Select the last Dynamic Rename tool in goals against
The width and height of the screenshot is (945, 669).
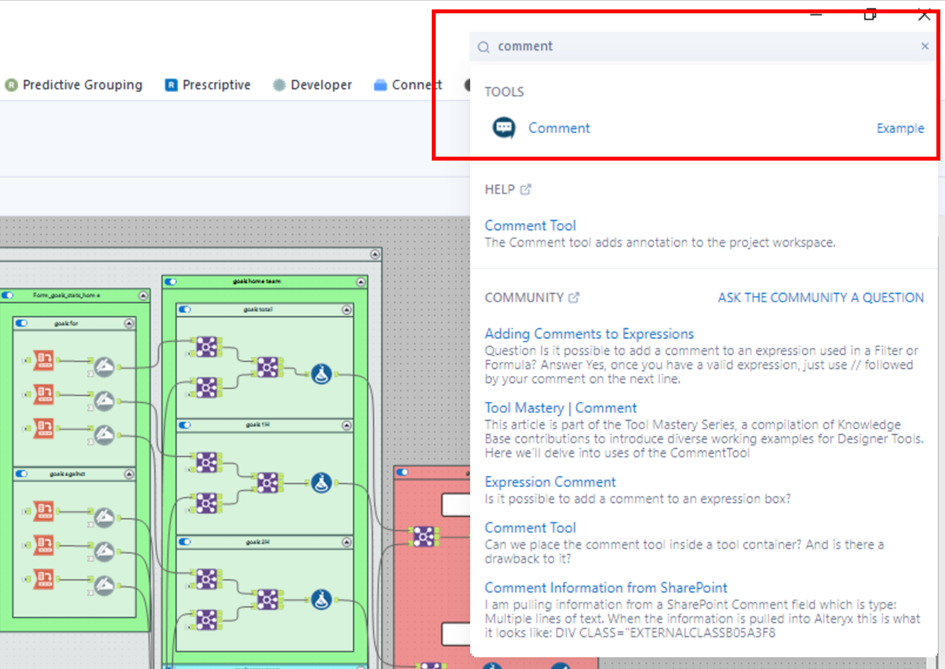coord(104,585)
